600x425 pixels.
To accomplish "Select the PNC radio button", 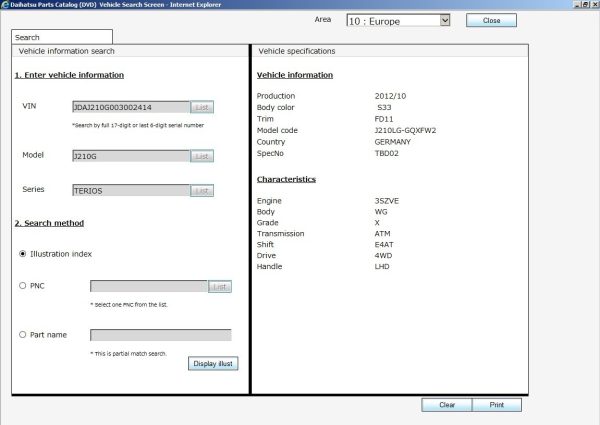I will pos(23,285).
